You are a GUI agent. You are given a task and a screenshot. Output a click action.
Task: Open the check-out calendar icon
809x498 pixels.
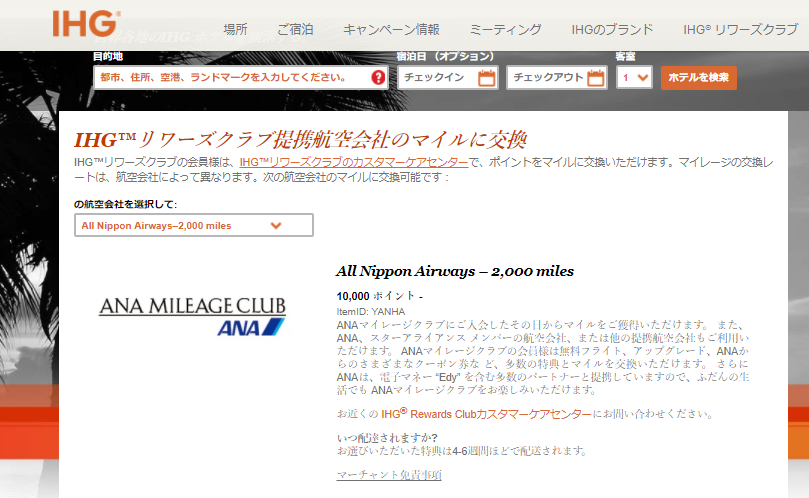[596, 78]
